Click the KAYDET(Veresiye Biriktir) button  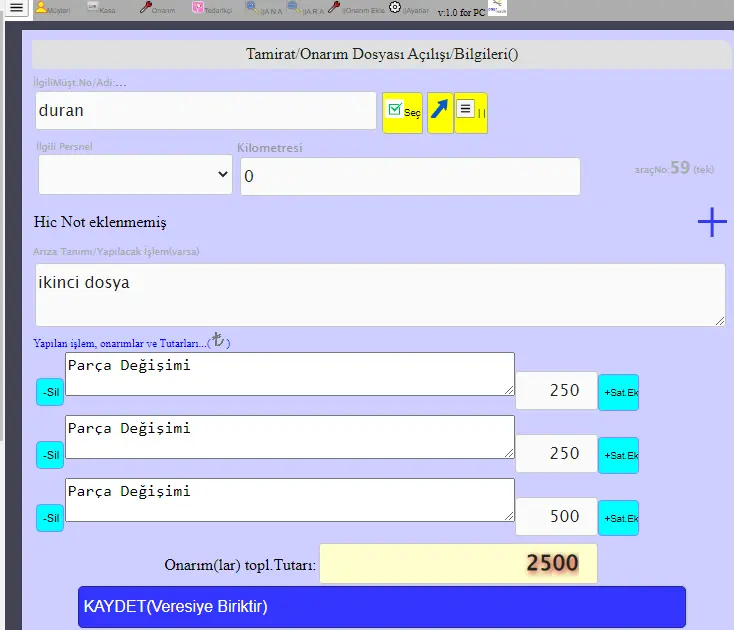(382, 607)
